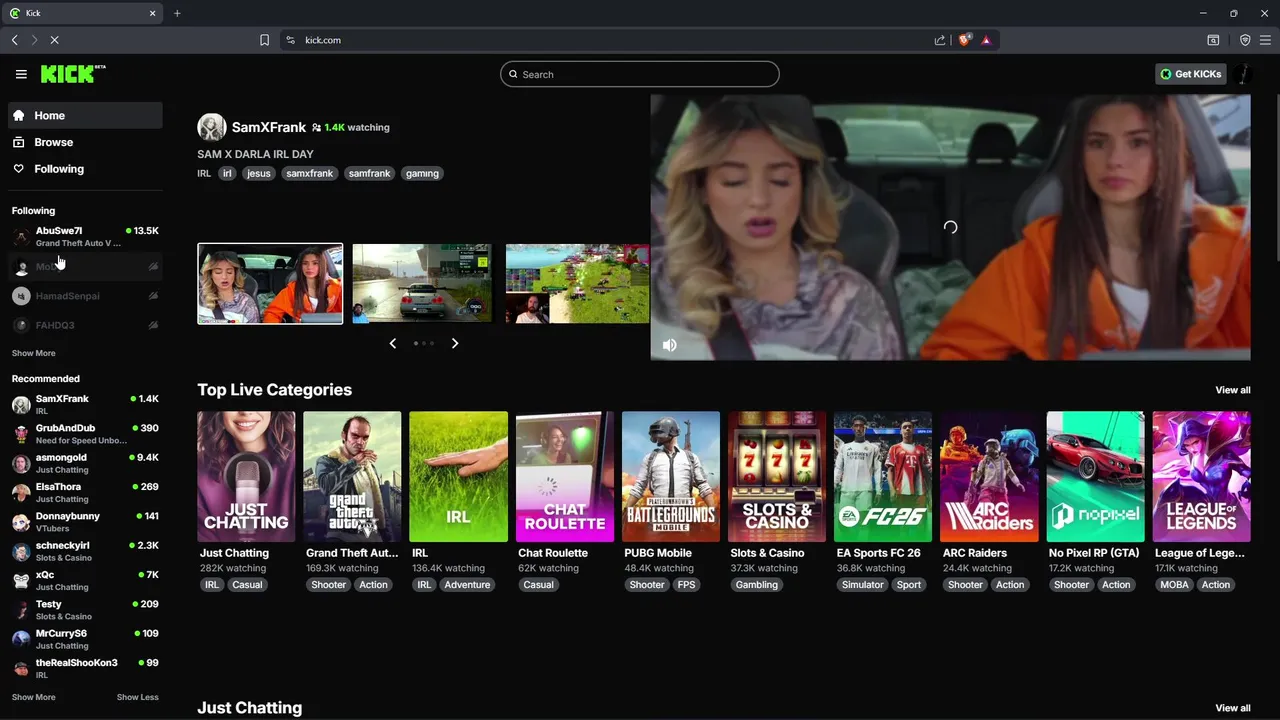Click SamXFrank avatar in featured header
Image resolution: width=1280 pixels, height=720 pixels.
[x=211, y=127]
